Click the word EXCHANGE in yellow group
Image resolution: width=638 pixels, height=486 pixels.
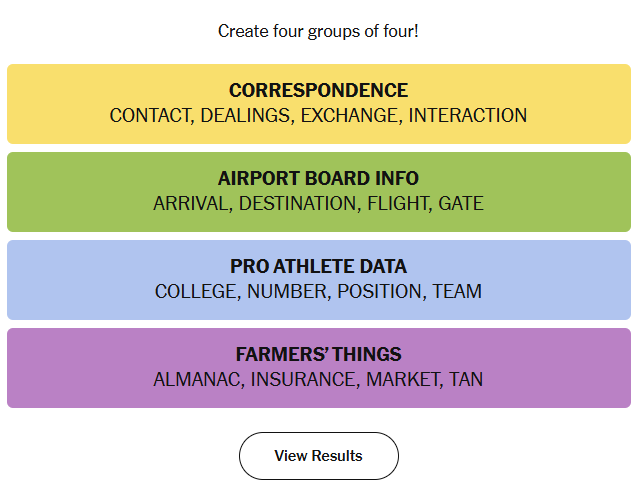(350, 116)
